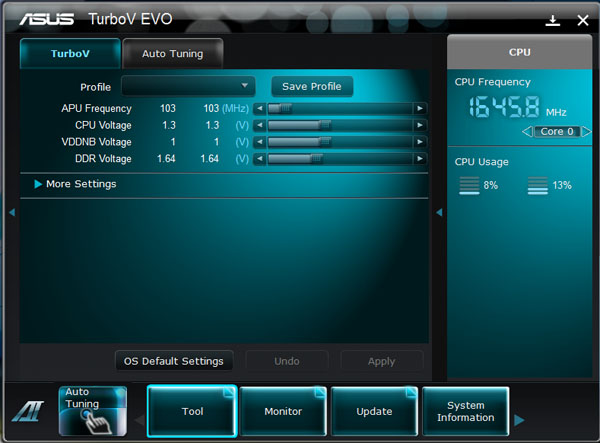This screenshot has width=600, height=443.
Task: Open the Profile dropdown list
Action: [188, 86]
